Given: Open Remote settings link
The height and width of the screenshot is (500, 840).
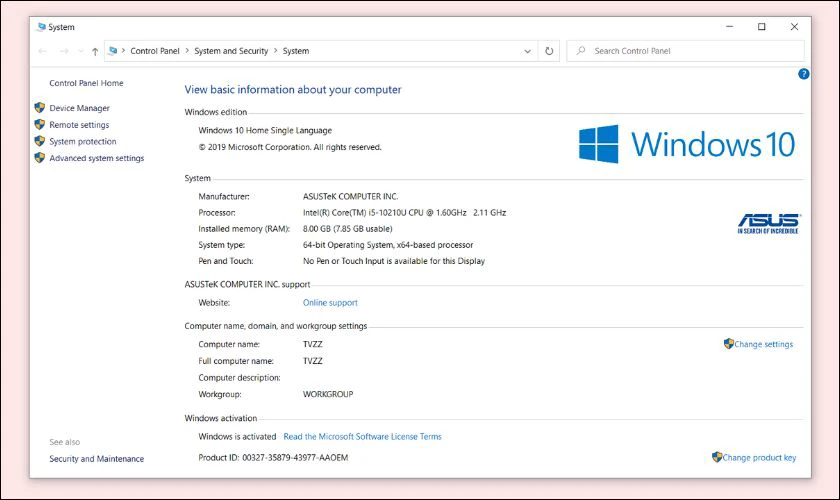Looking at the screenshot, I should point(79,124).
